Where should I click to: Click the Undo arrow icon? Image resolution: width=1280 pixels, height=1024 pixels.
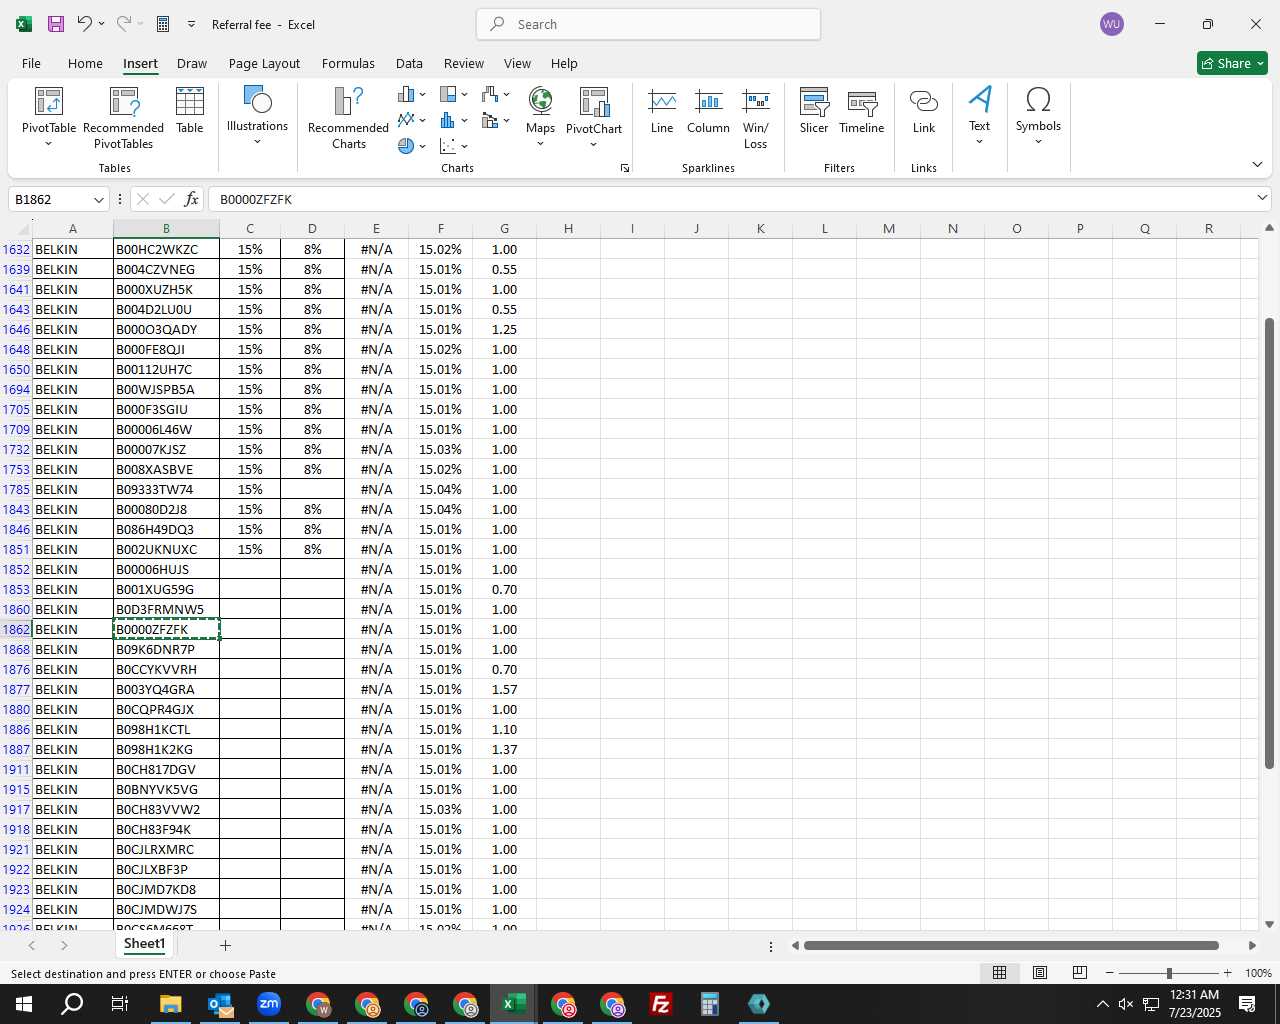point(85,24)
